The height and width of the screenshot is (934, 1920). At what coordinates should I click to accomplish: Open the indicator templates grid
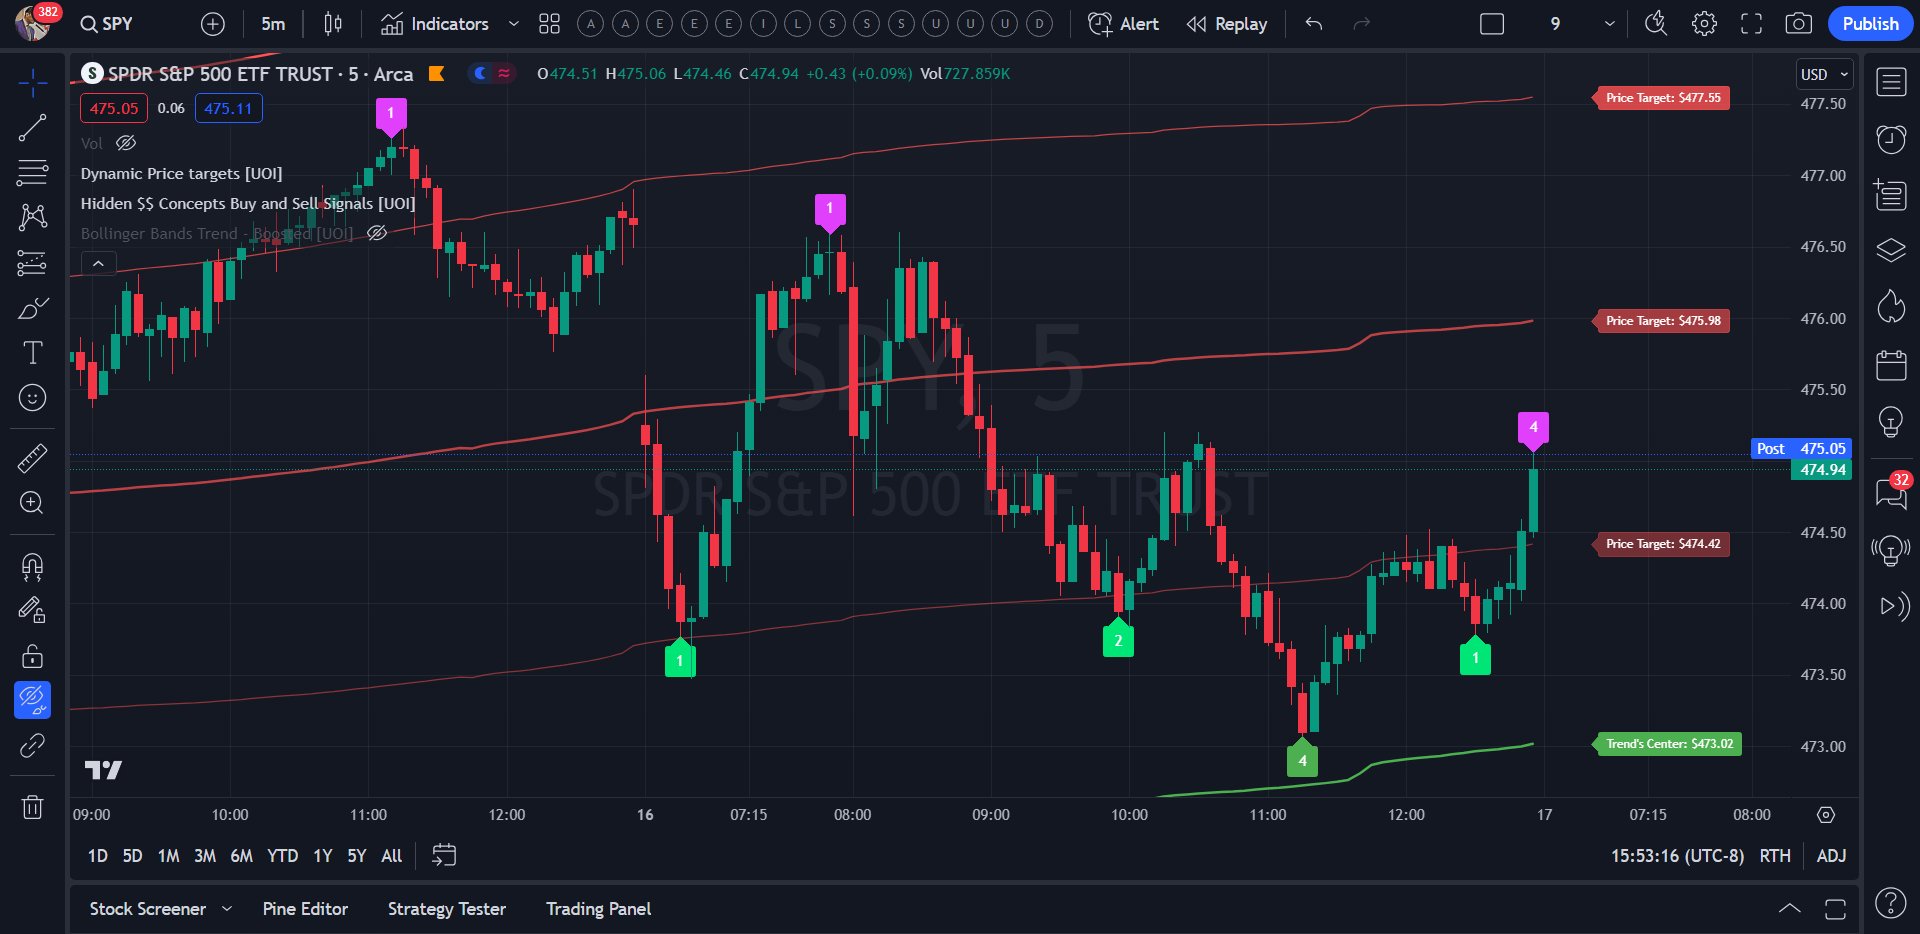coord(549,24)
